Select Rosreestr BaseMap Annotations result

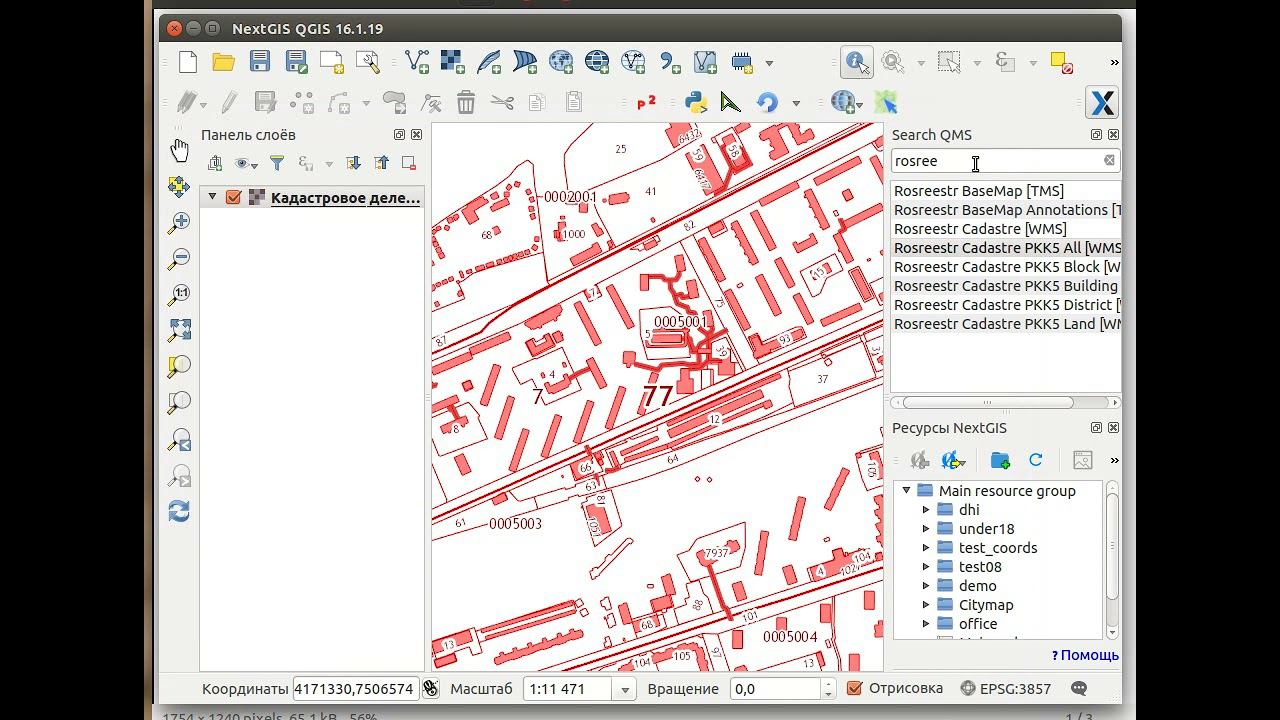(x=1006, y=210)
